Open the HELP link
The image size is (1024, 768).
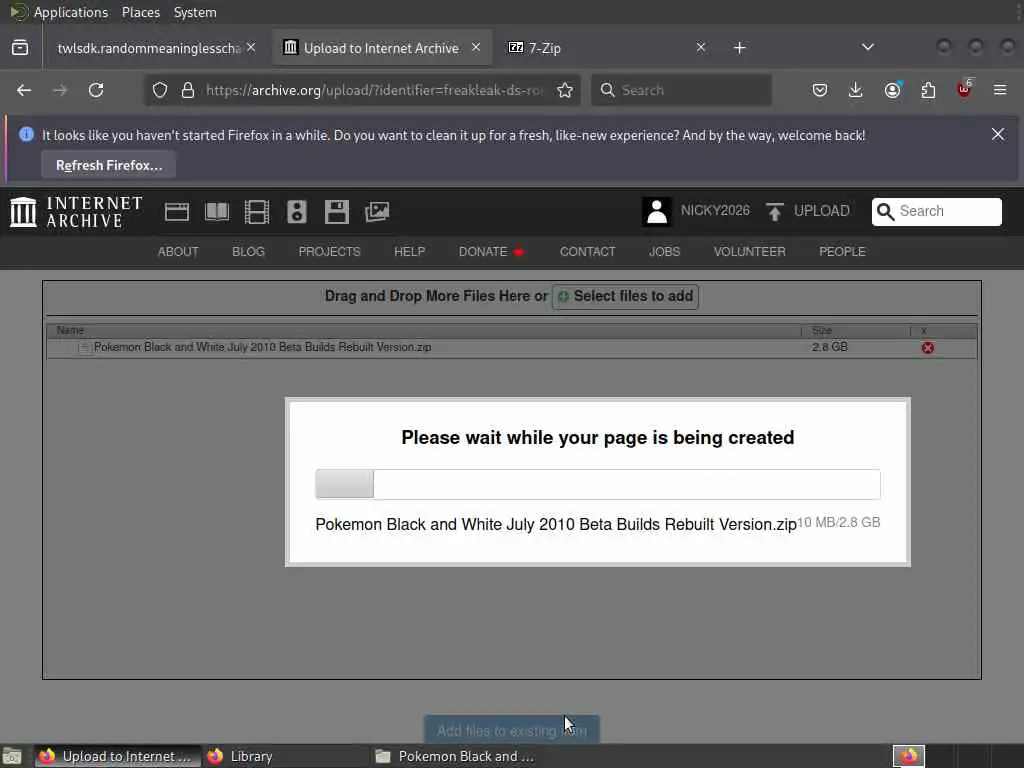(409, 252)
